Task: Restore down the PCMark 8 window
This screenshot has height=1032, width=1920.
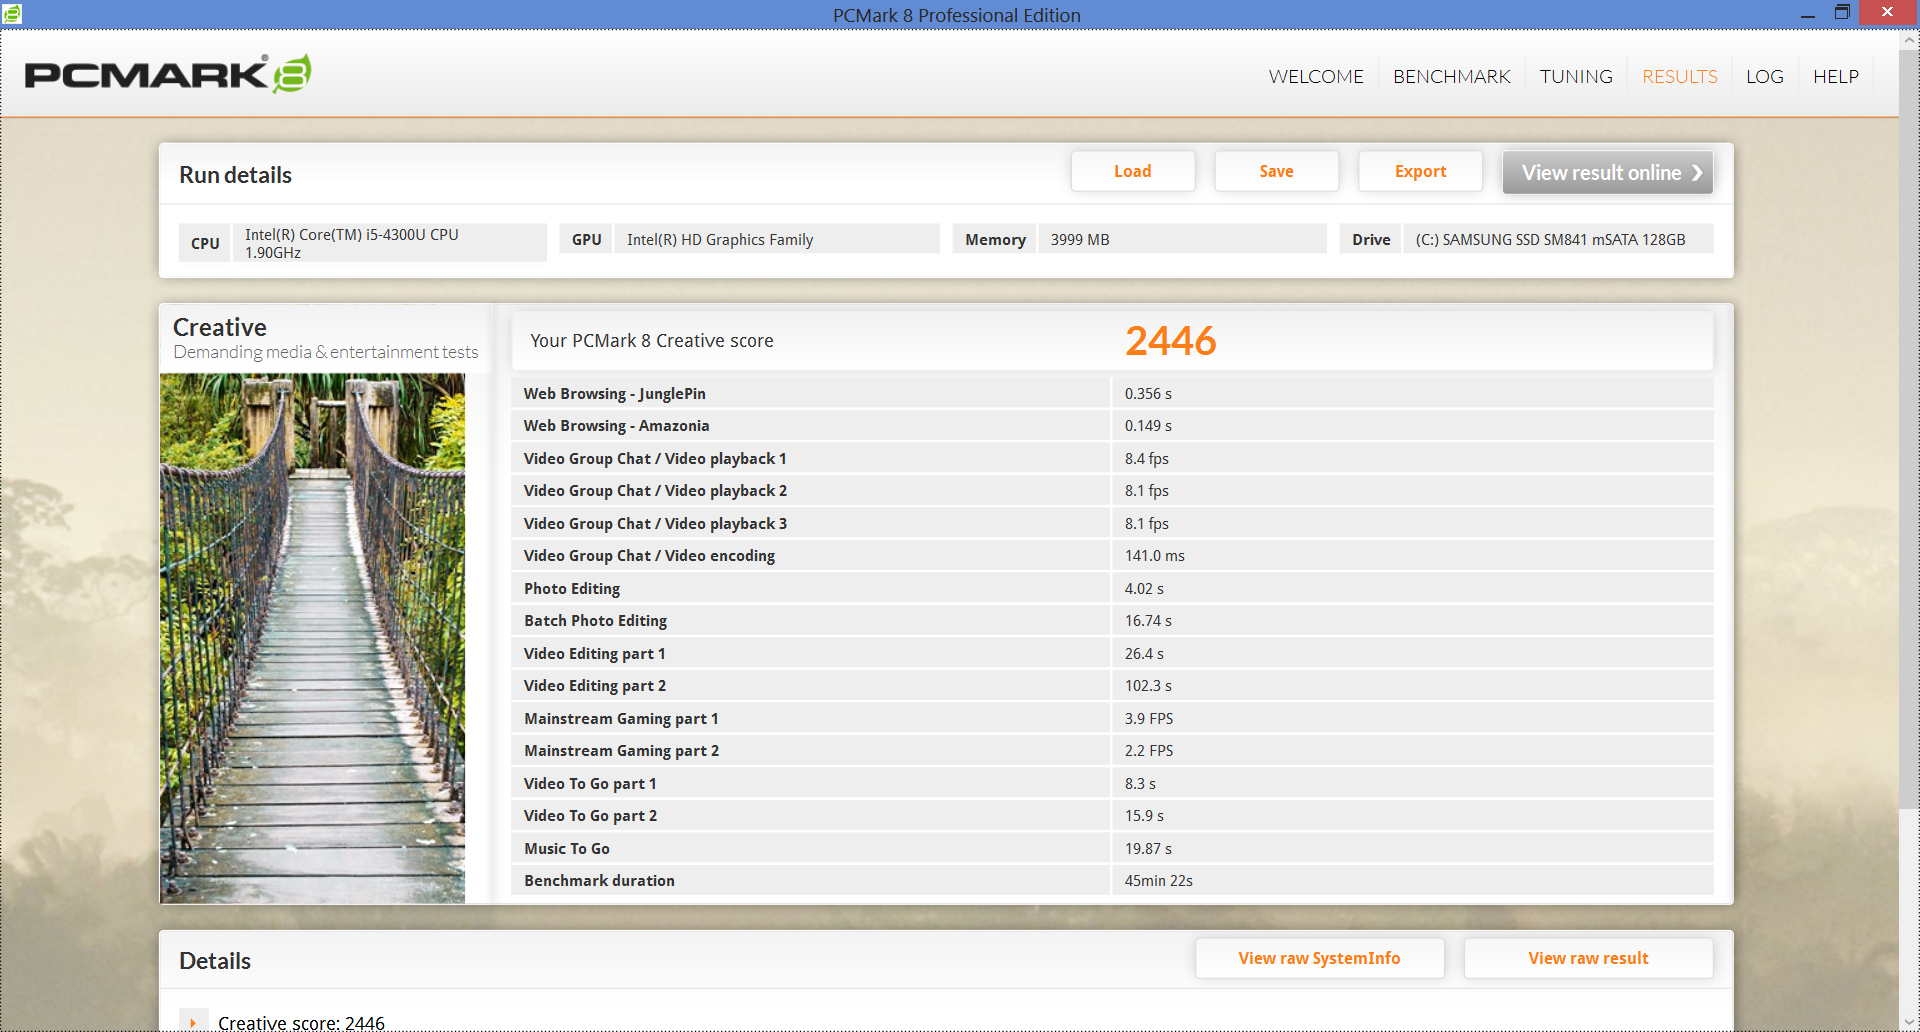Action: pos(1842,13)
